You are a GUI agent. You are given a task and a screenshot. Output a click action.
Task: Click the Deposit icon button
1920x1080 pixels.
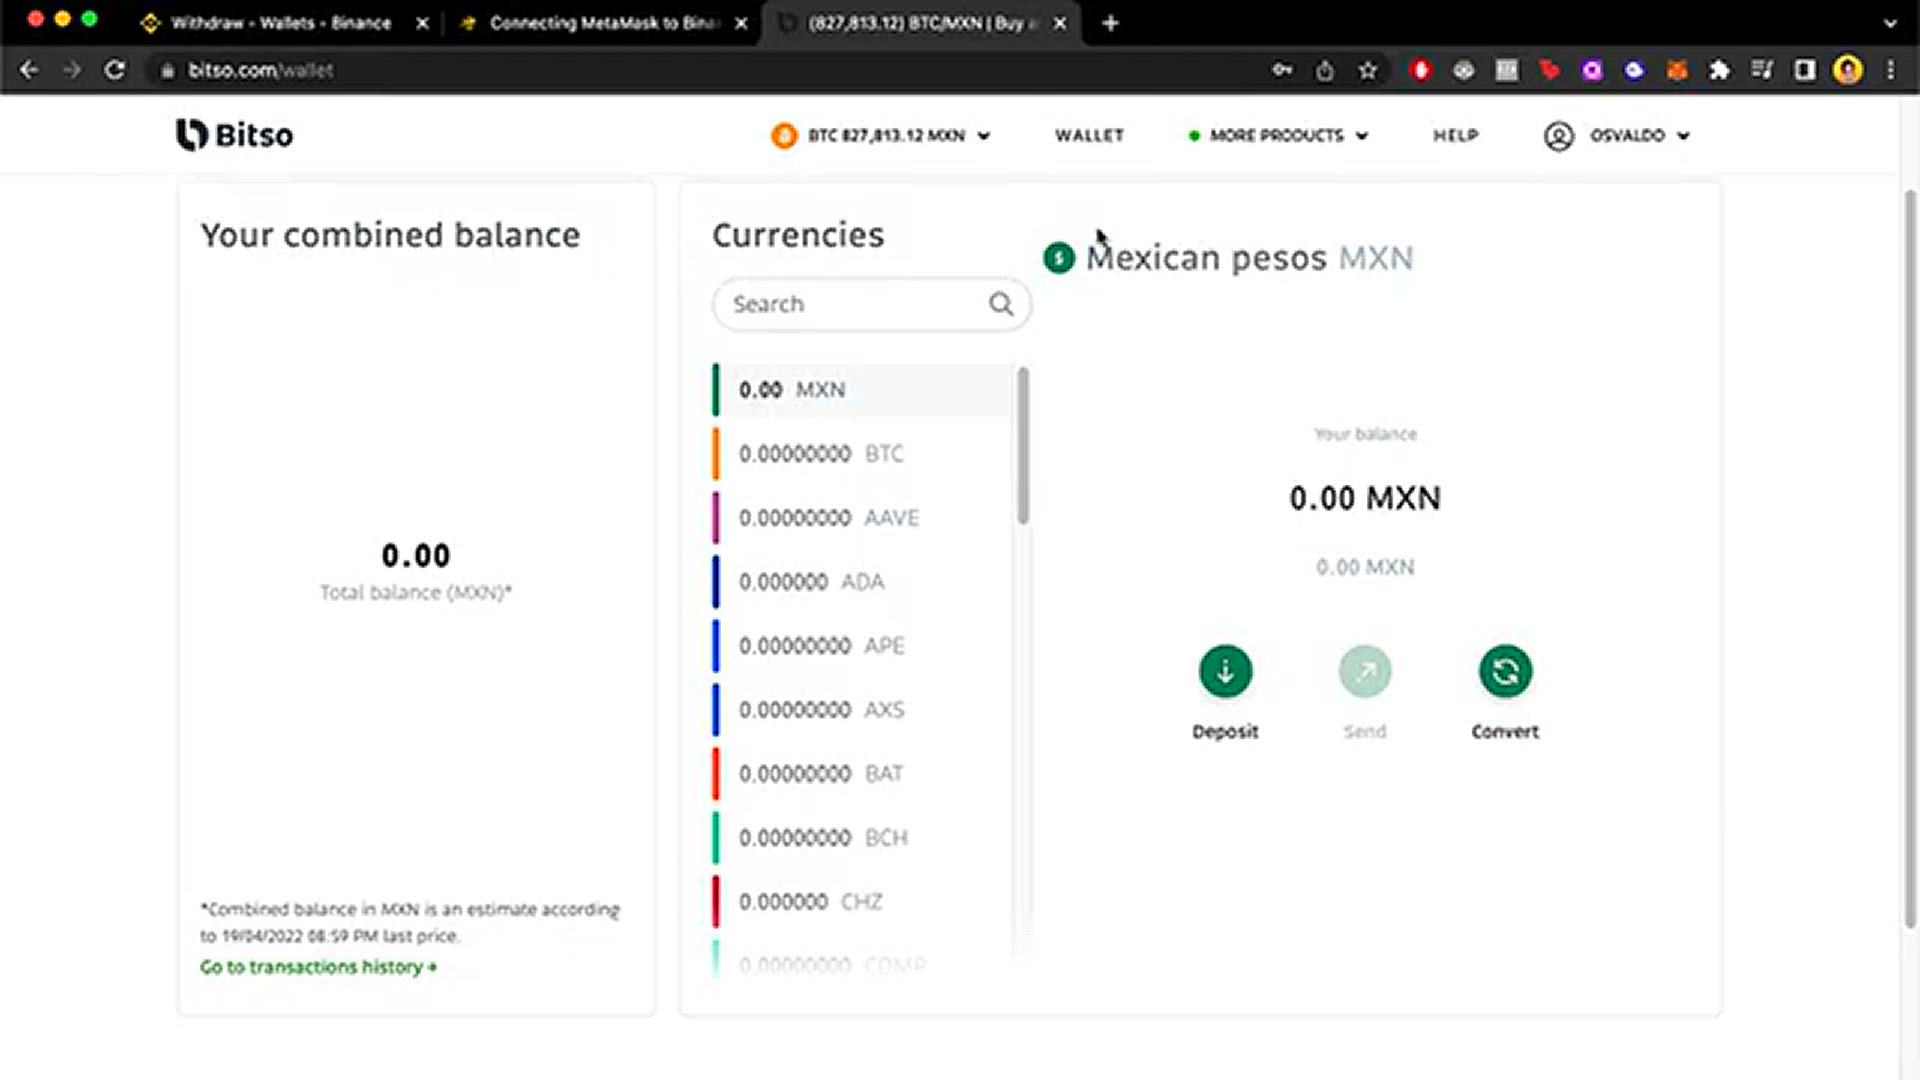(x=1225, y=671)
